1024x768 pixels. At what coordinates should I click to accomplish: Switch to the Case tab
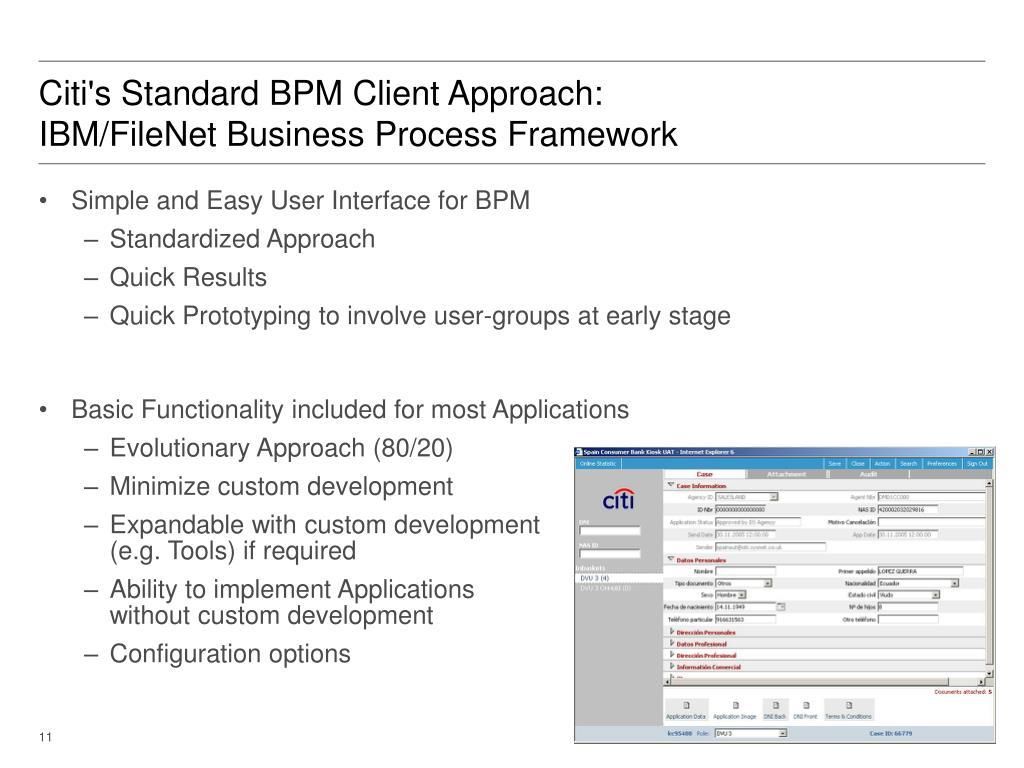point(705,474)
